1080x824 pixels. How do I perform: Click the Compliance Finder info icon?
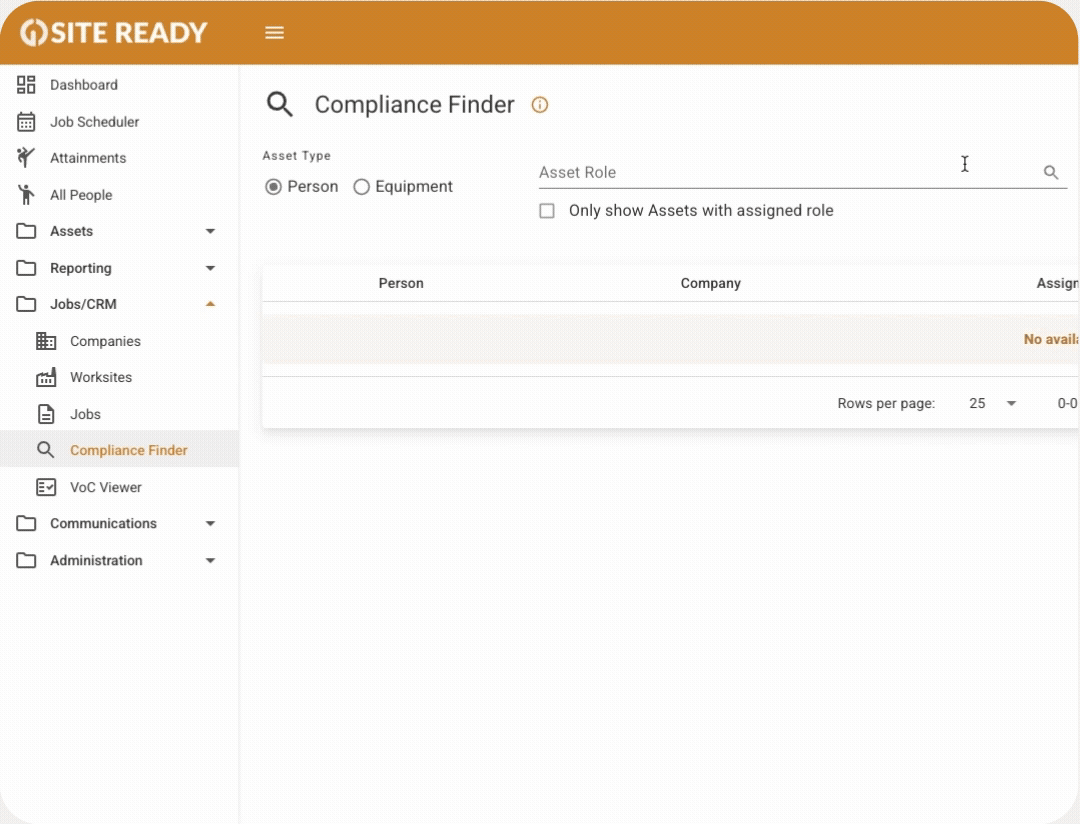pyautogui.click(x=540, y=104)
